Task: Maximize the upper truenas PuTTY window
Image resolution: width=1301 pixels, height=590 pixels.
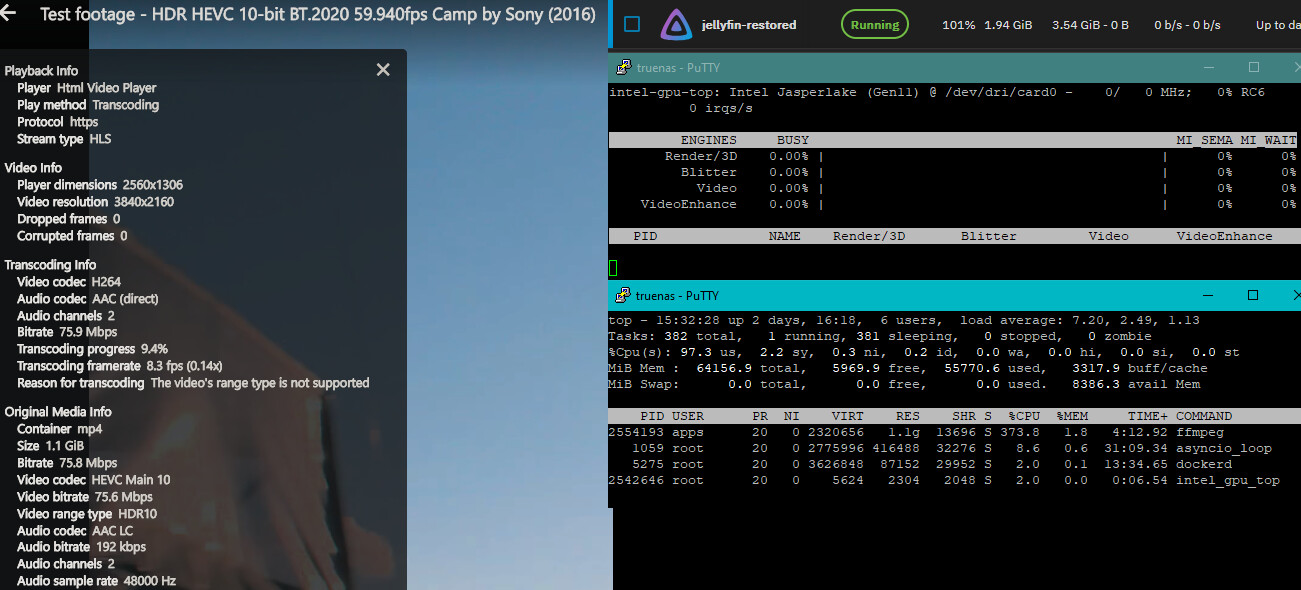Action: click(1253, 68)
